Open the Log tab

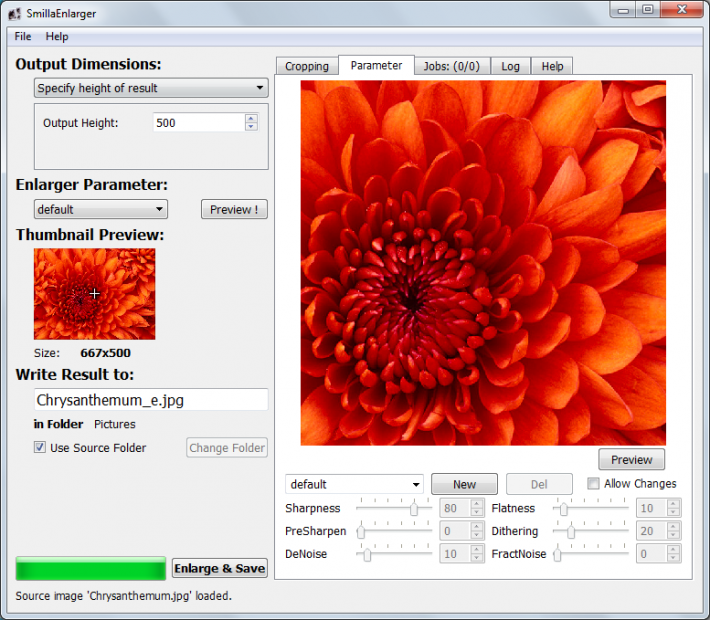(x=510, y=66)
